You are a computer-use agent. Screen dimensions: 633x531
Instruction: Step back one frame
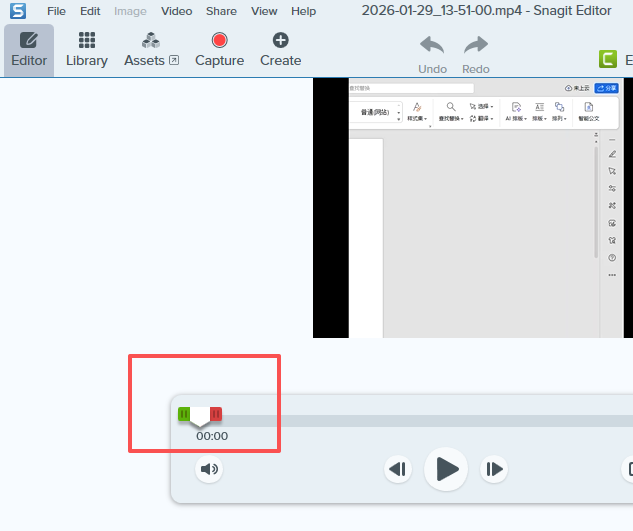pos(398,469)
